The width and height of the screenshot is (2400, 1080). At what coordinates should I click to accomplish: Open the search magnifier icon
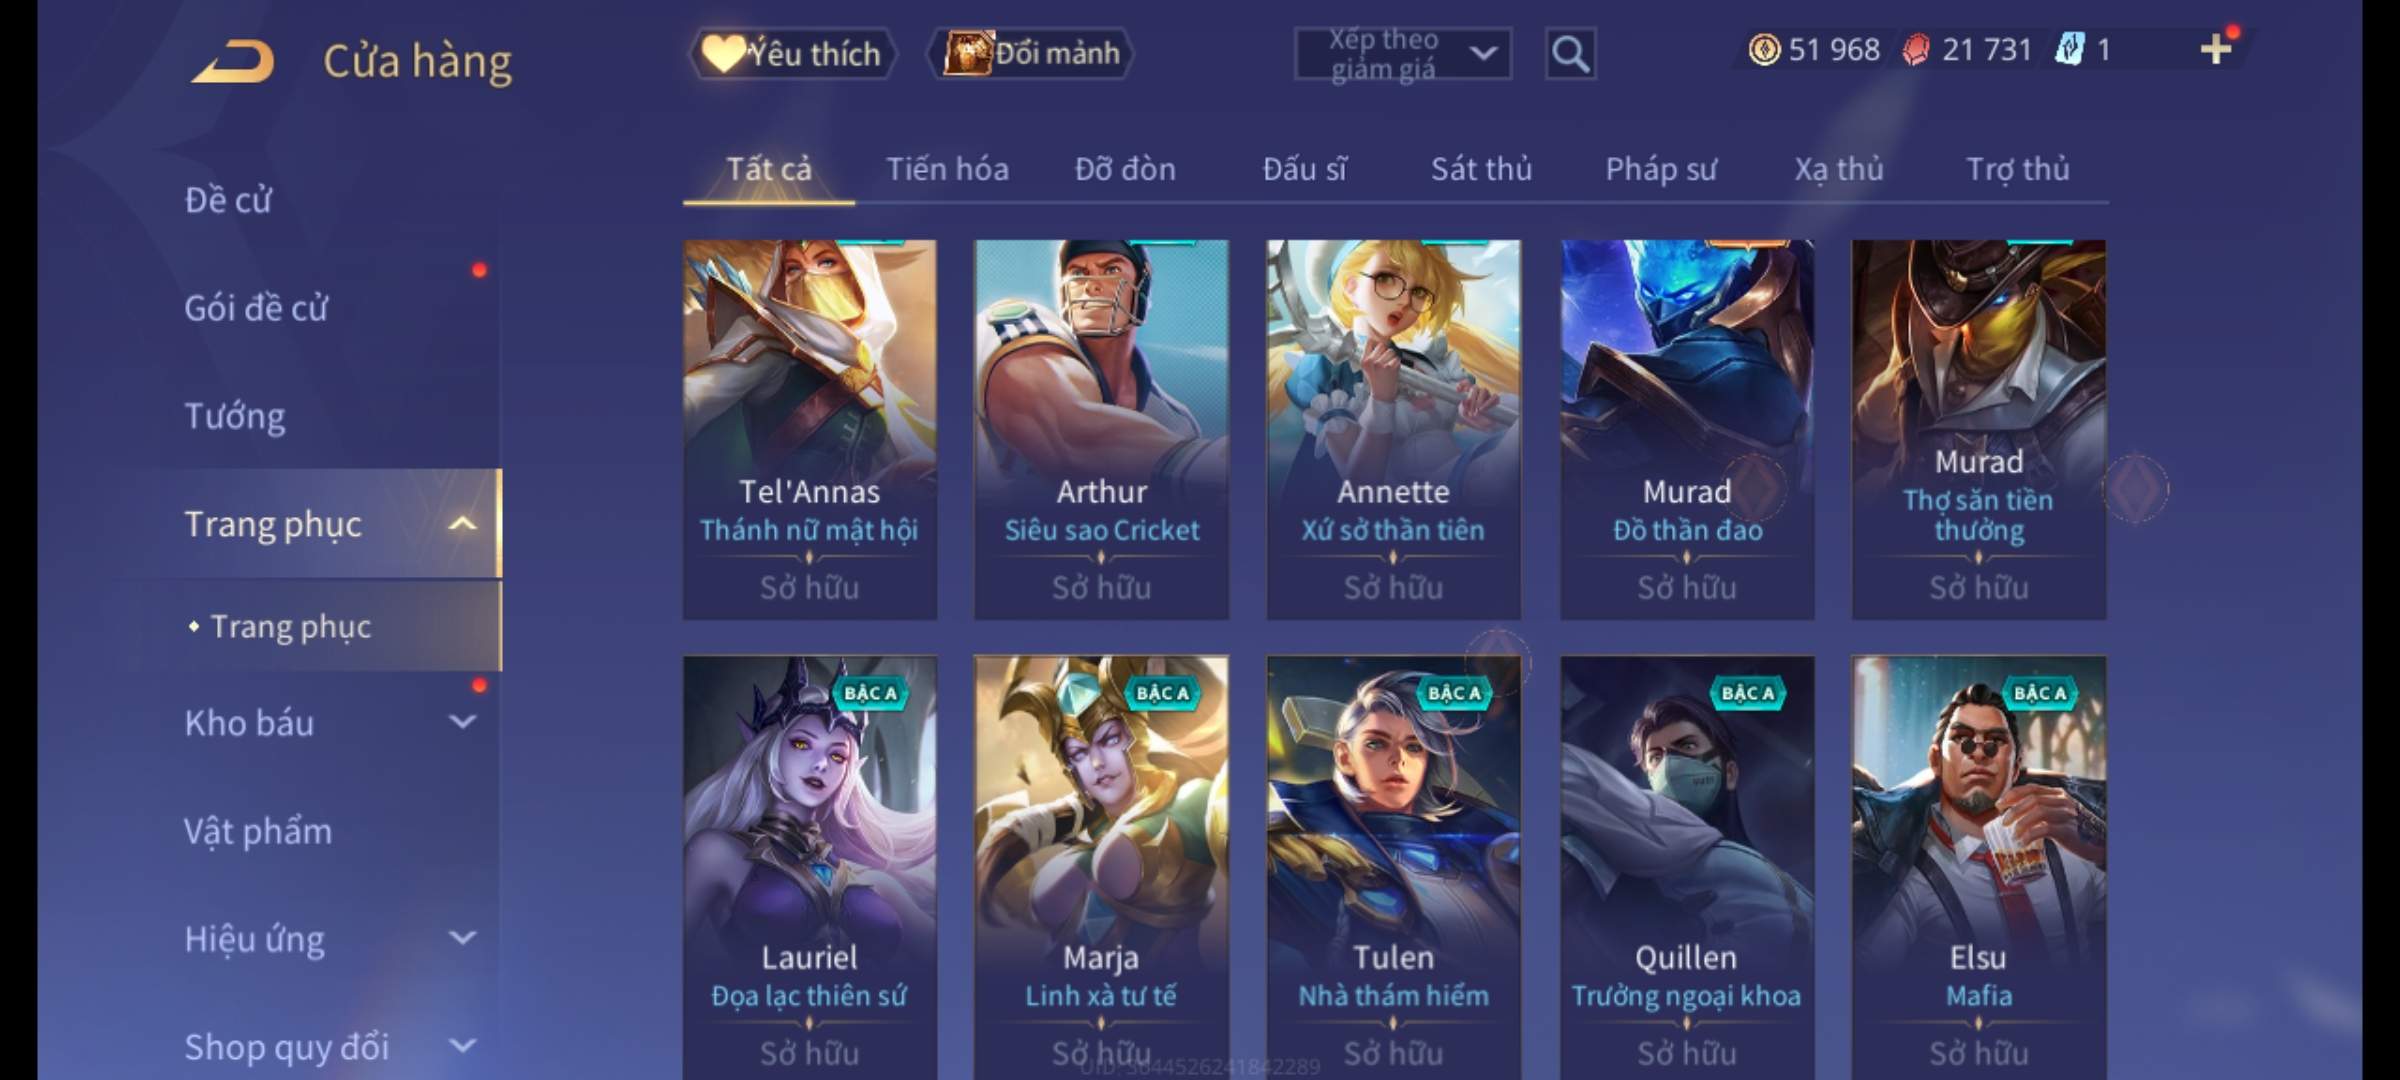coord(1570,54)
